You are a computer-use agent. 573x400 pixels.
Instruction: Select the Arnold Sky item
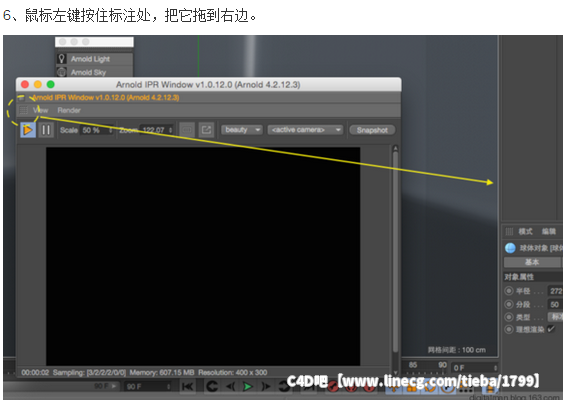tap(94, 72)
